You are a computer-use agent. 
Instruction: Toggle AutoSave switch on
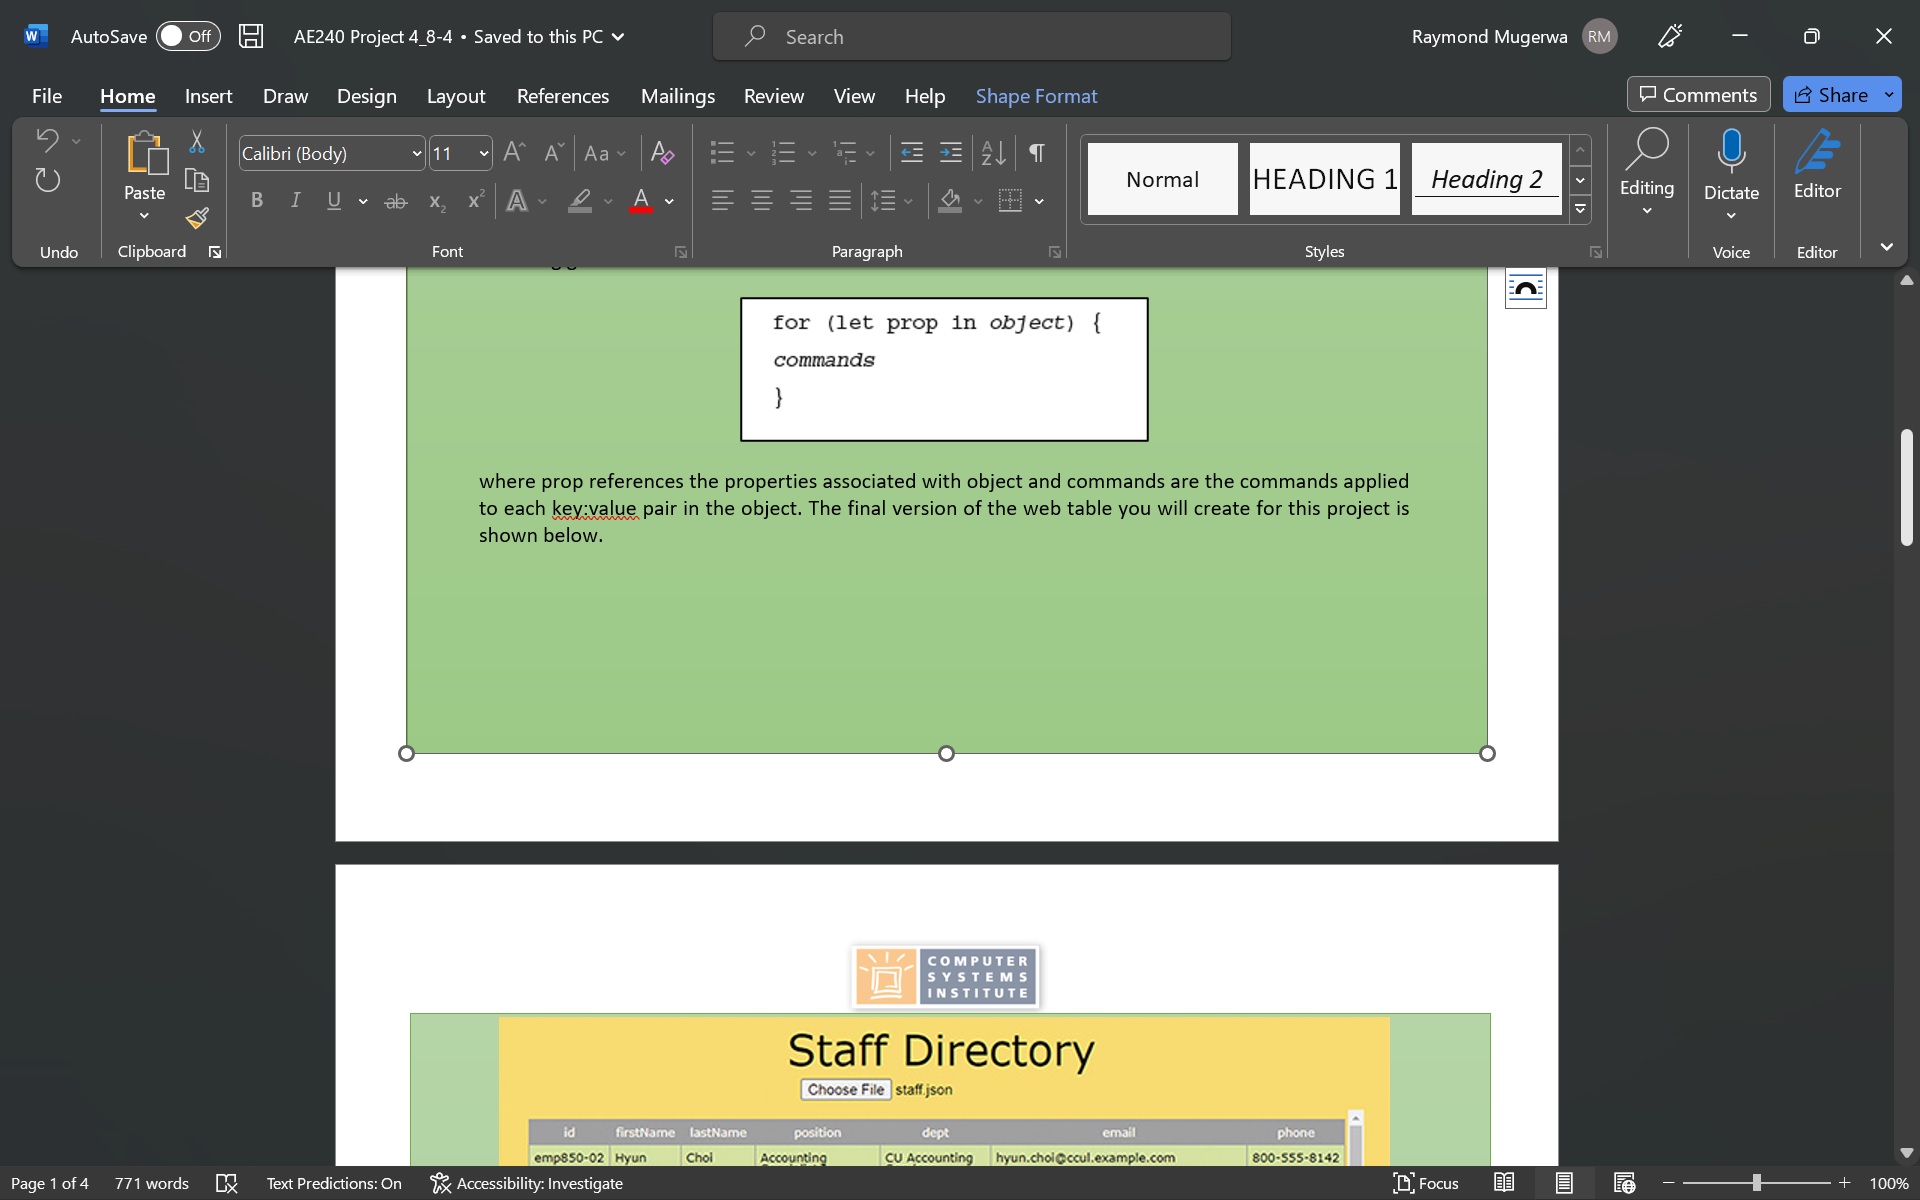(188, 36)
